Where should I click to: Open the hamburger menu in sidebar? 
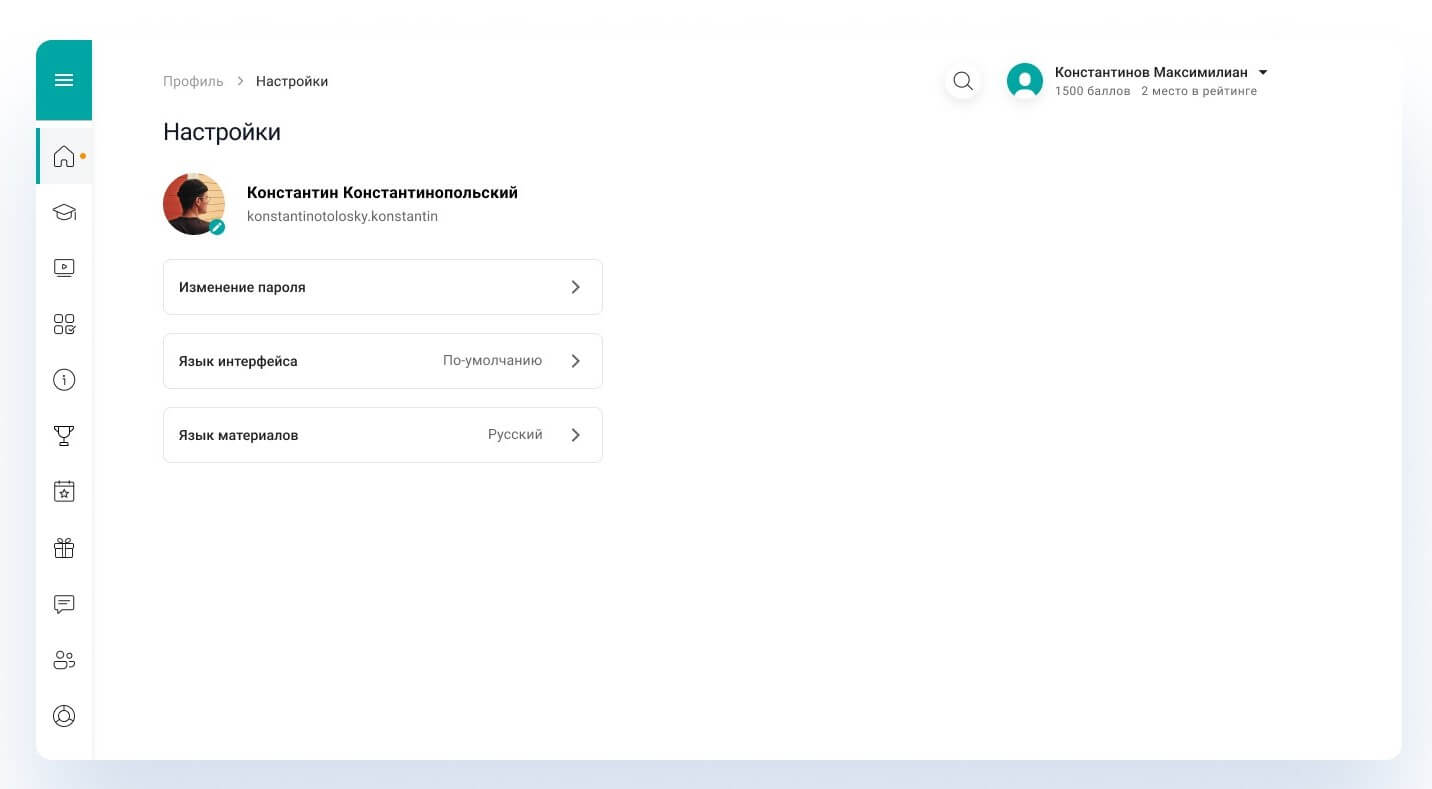tap(64, 80)
